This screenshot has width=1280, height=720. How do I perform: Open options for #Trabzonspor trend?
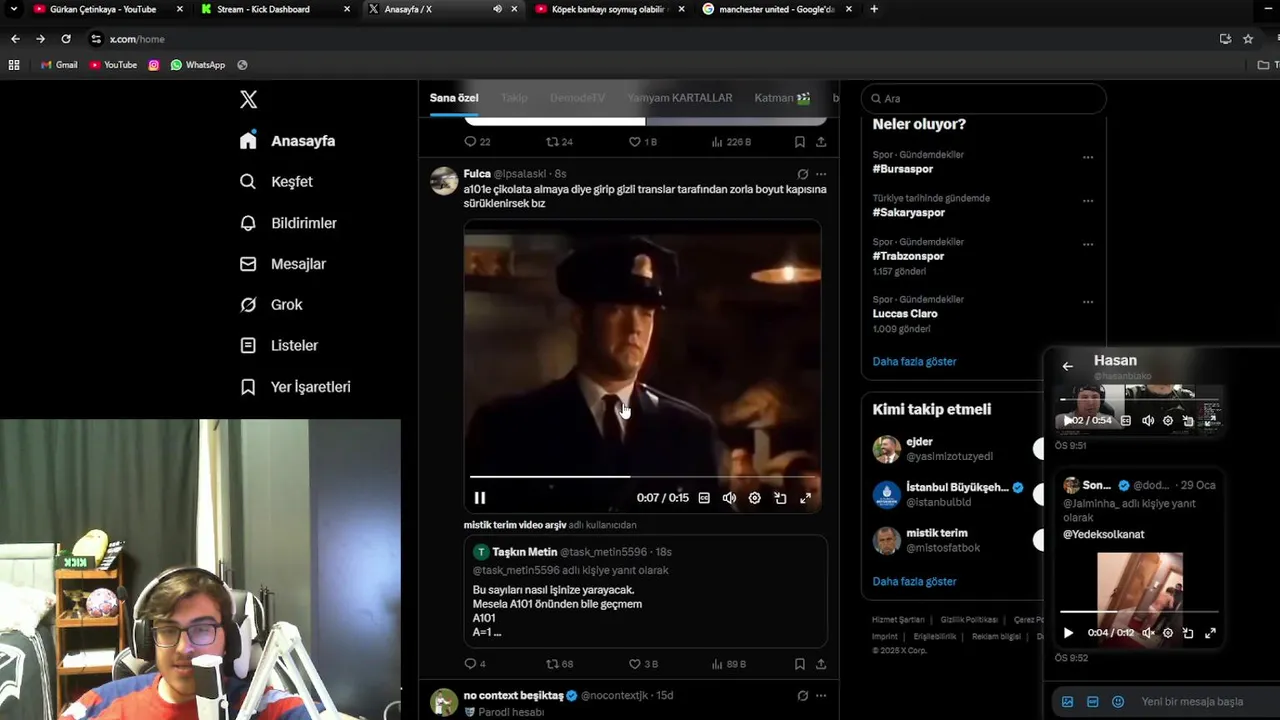1088,244
